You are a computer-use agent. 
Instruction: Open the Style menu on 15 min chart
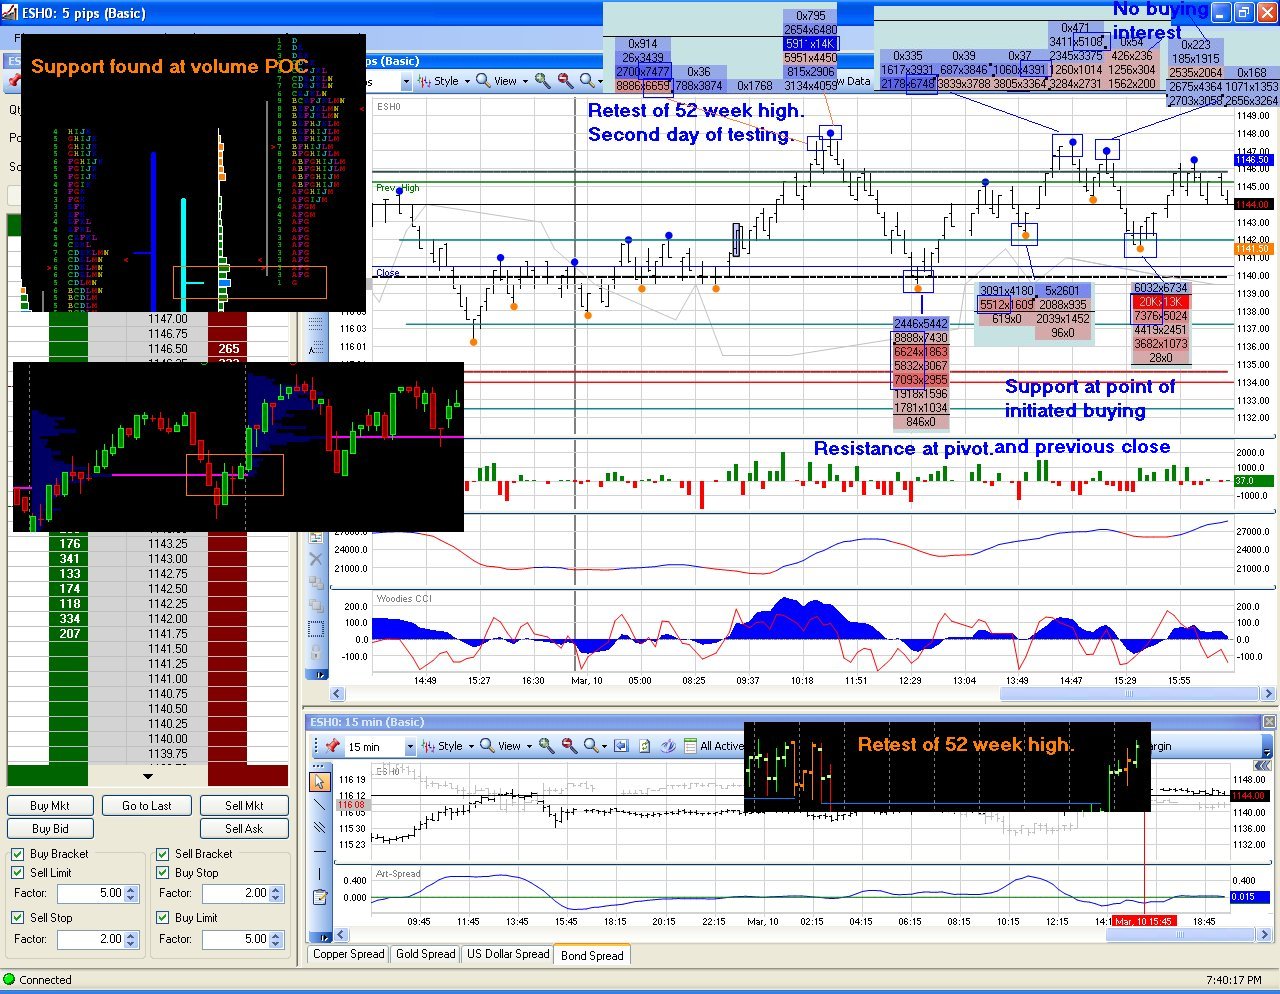449,746
